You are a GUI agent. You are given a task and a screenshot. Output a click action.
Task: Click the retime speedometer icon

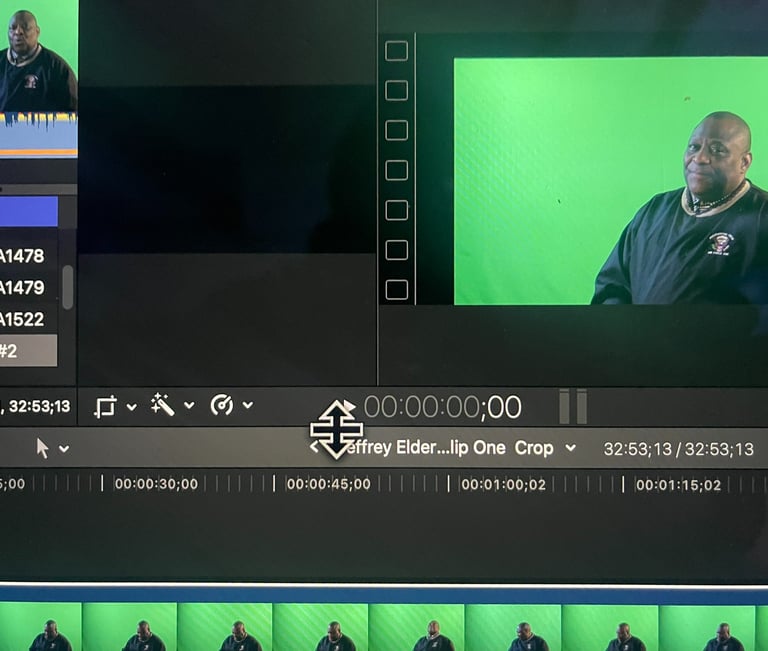click(222, 405)
